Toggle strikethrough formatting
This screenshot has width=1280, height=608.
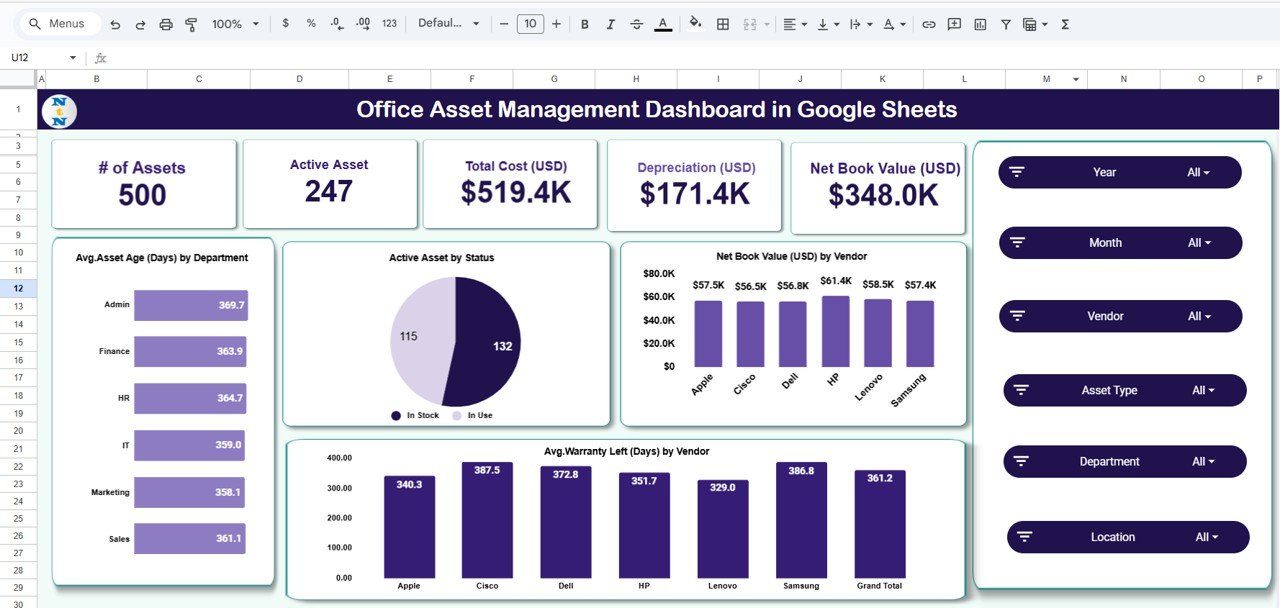[x=637, y=24]
